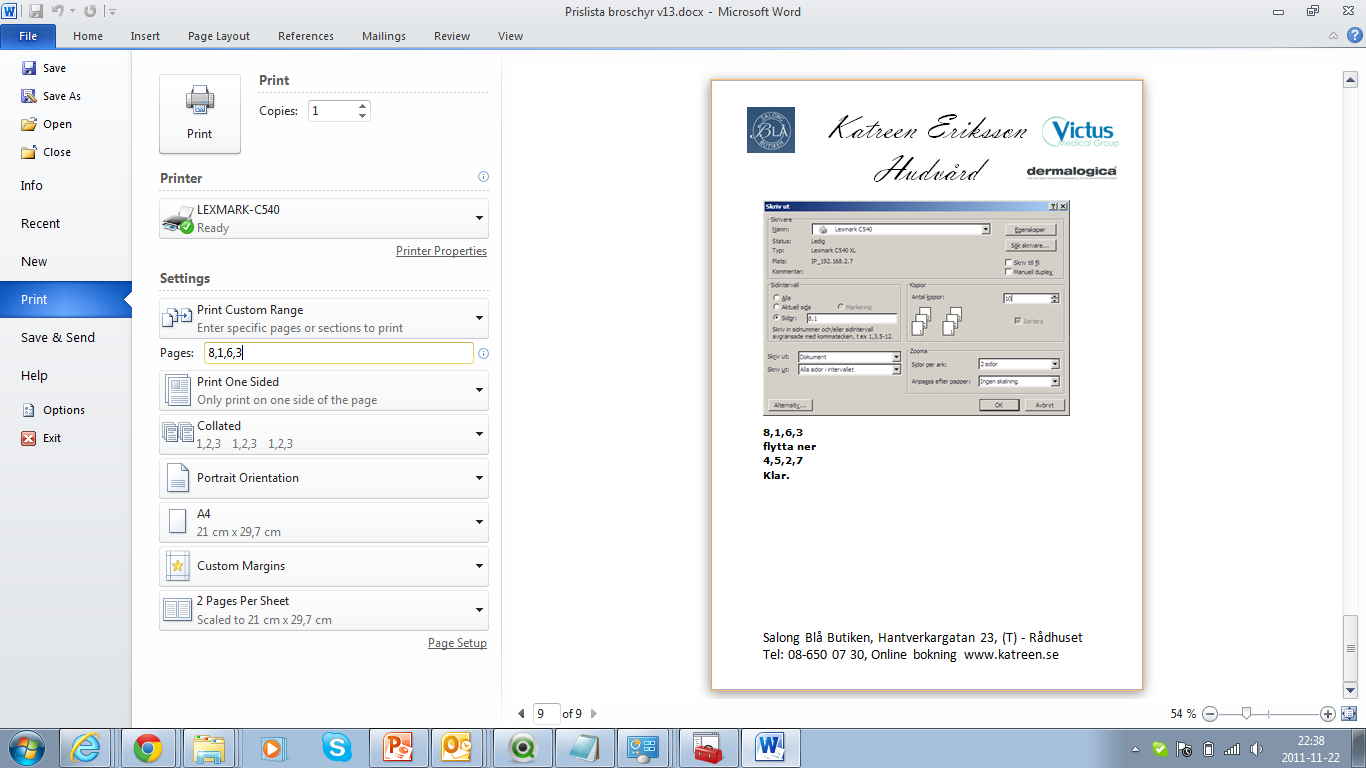Screen dimensions: 1366x768
Task: Click the zoom out minus button
Action: [1210, 714]
